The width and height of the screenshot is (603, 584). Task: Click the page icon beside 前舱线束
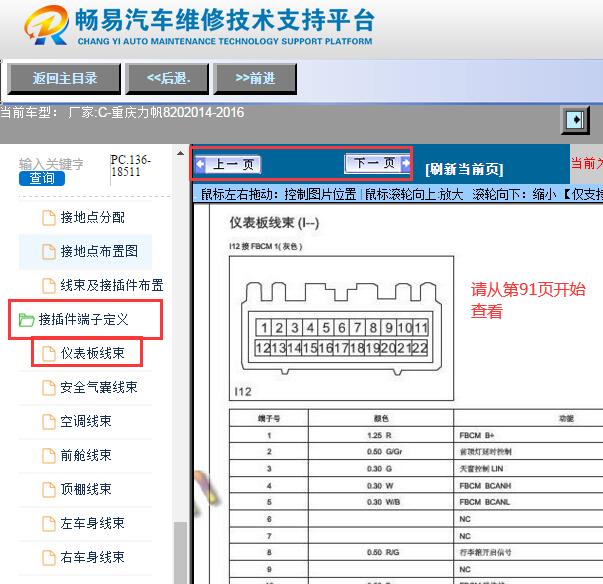point(48,456)
